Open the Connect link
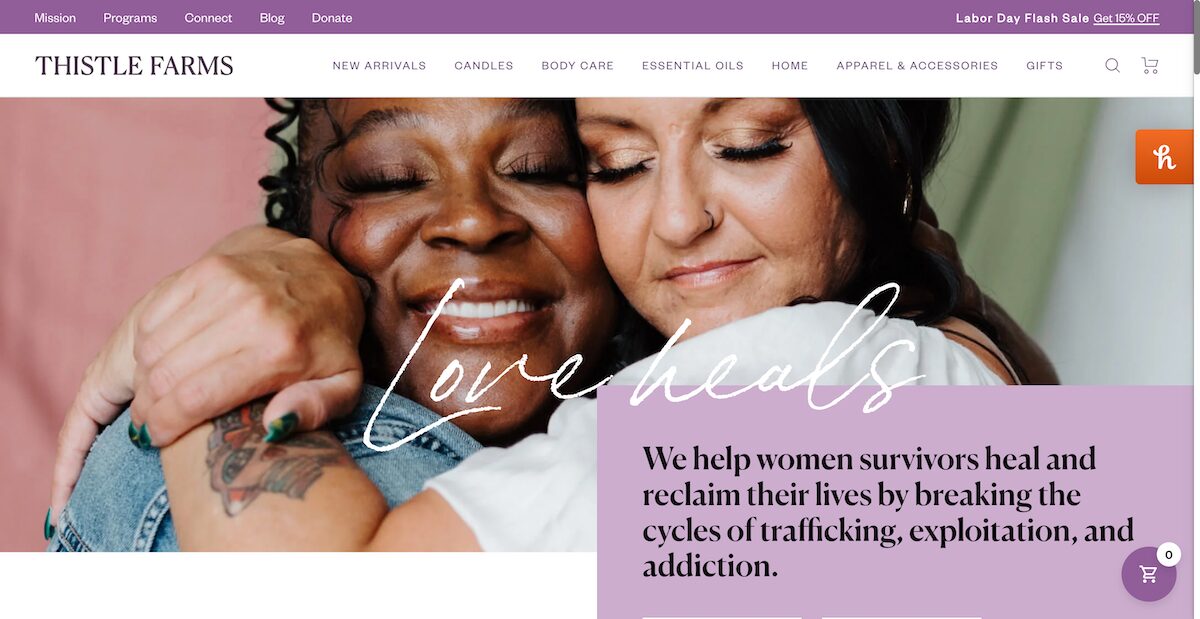This screenshot has width=1200, height=619. click(x=208, y=18)
